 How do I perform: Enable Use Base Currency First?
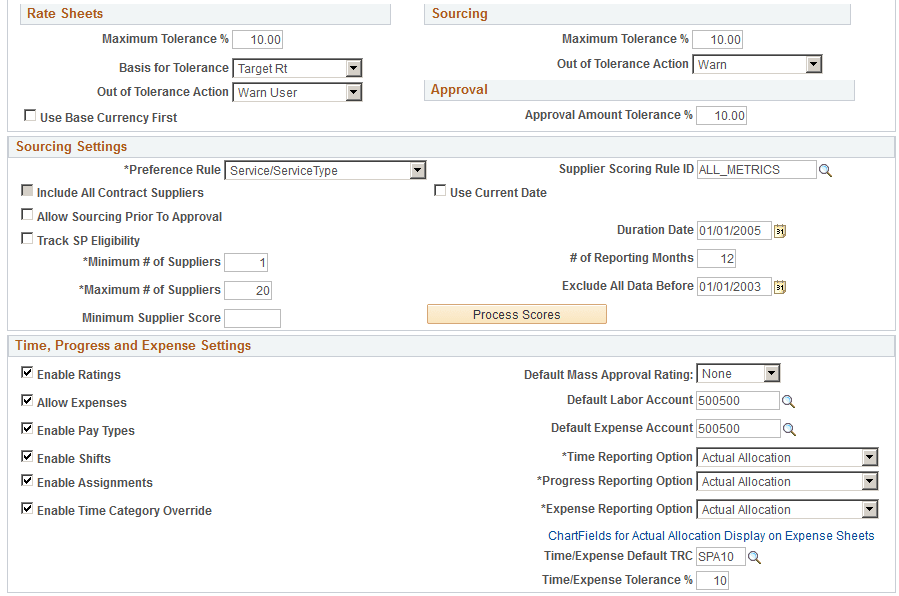coord(29,116)
